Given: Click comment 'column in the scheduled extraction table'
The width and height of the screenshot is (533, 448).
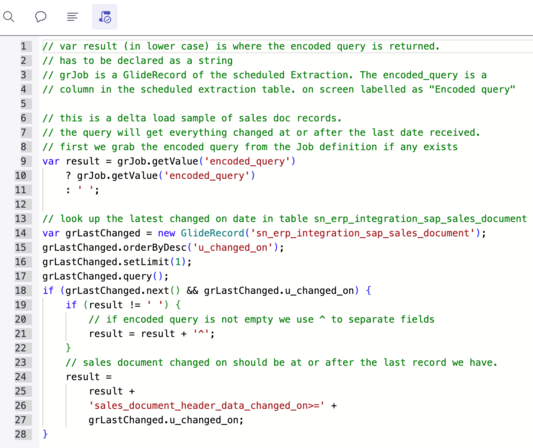Looking at the screenshot, I should click(279, 89).
